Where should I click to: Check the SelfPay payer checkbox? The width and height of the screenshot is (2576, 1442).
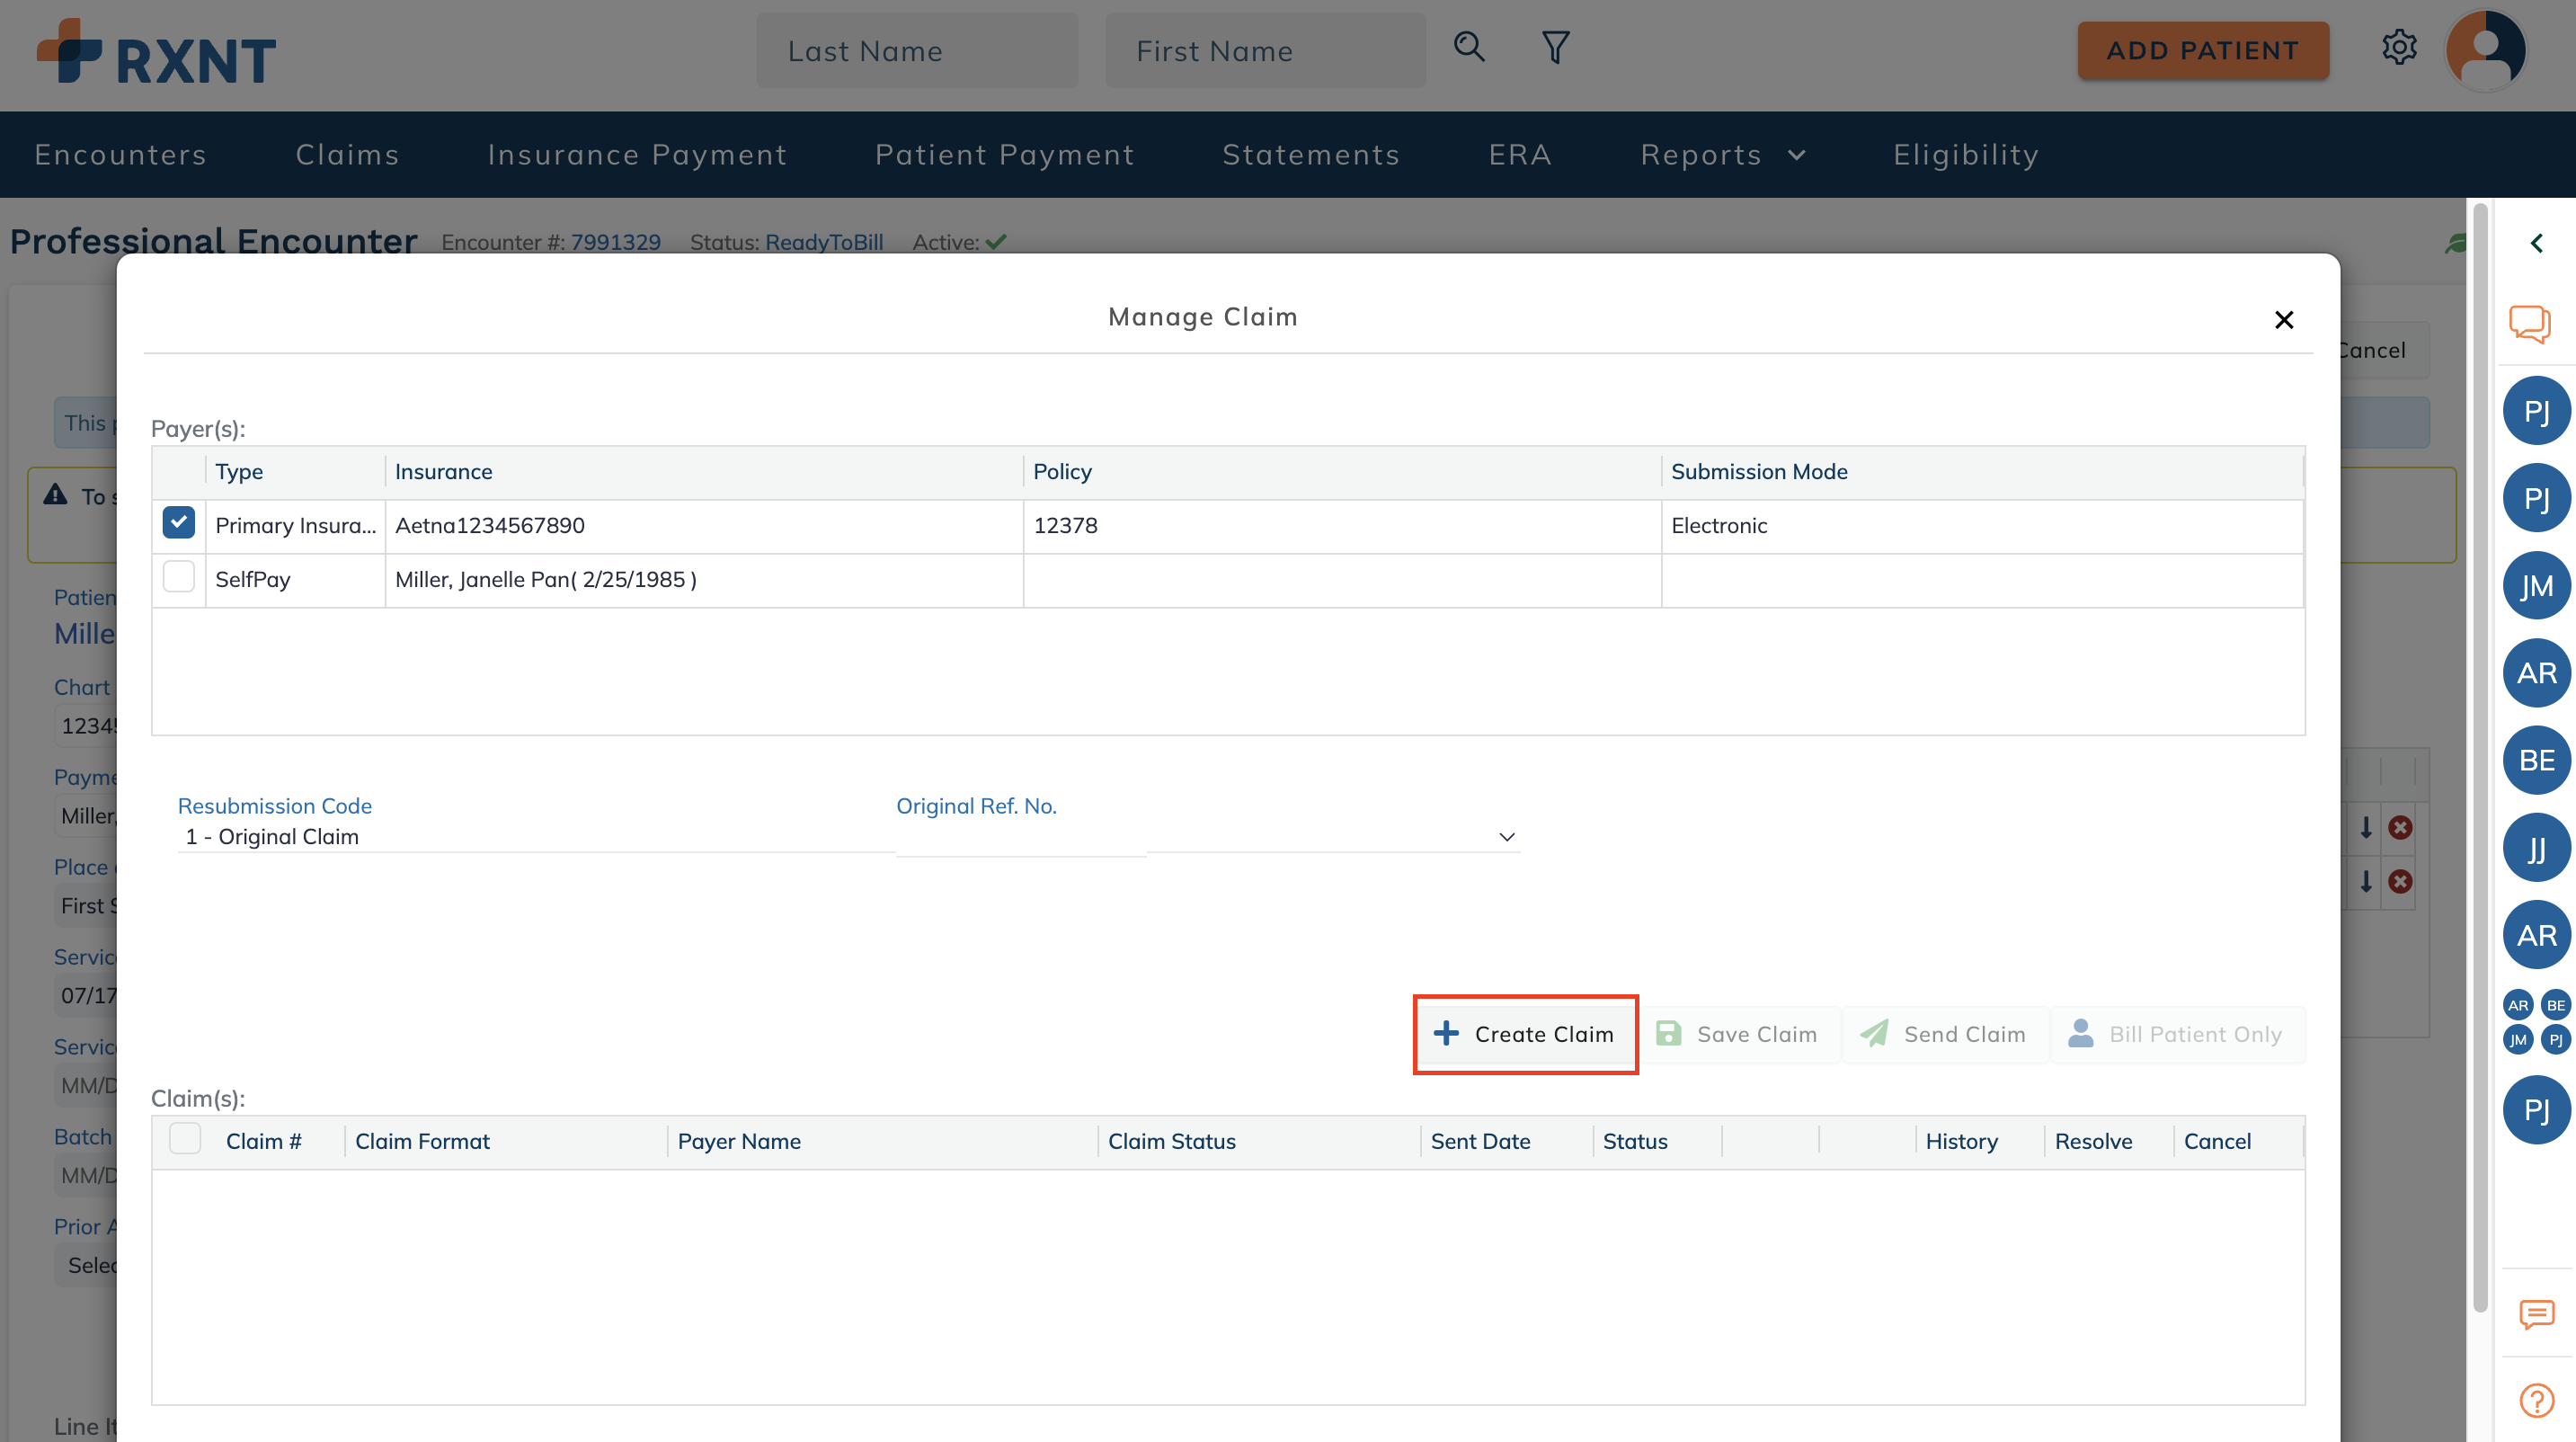click(178, 577)
